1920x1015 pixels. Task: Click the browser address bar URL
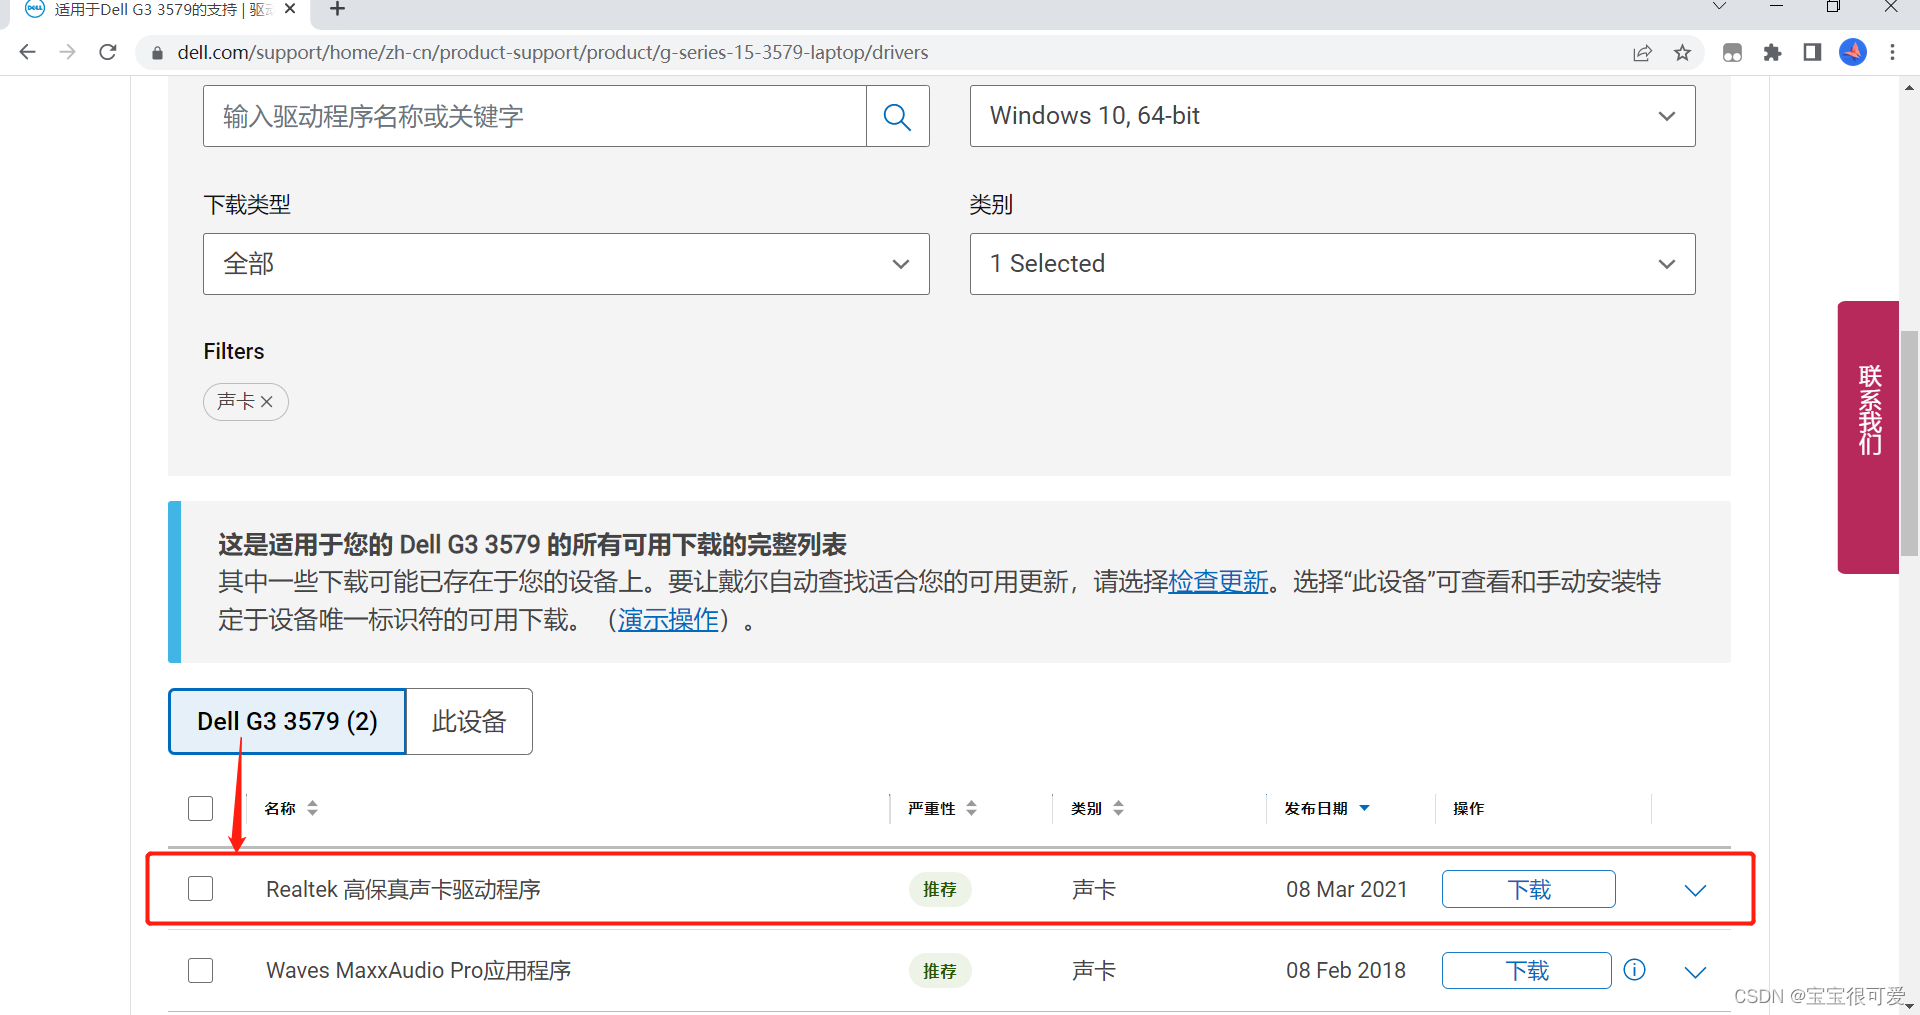click(x=552, y=52)
